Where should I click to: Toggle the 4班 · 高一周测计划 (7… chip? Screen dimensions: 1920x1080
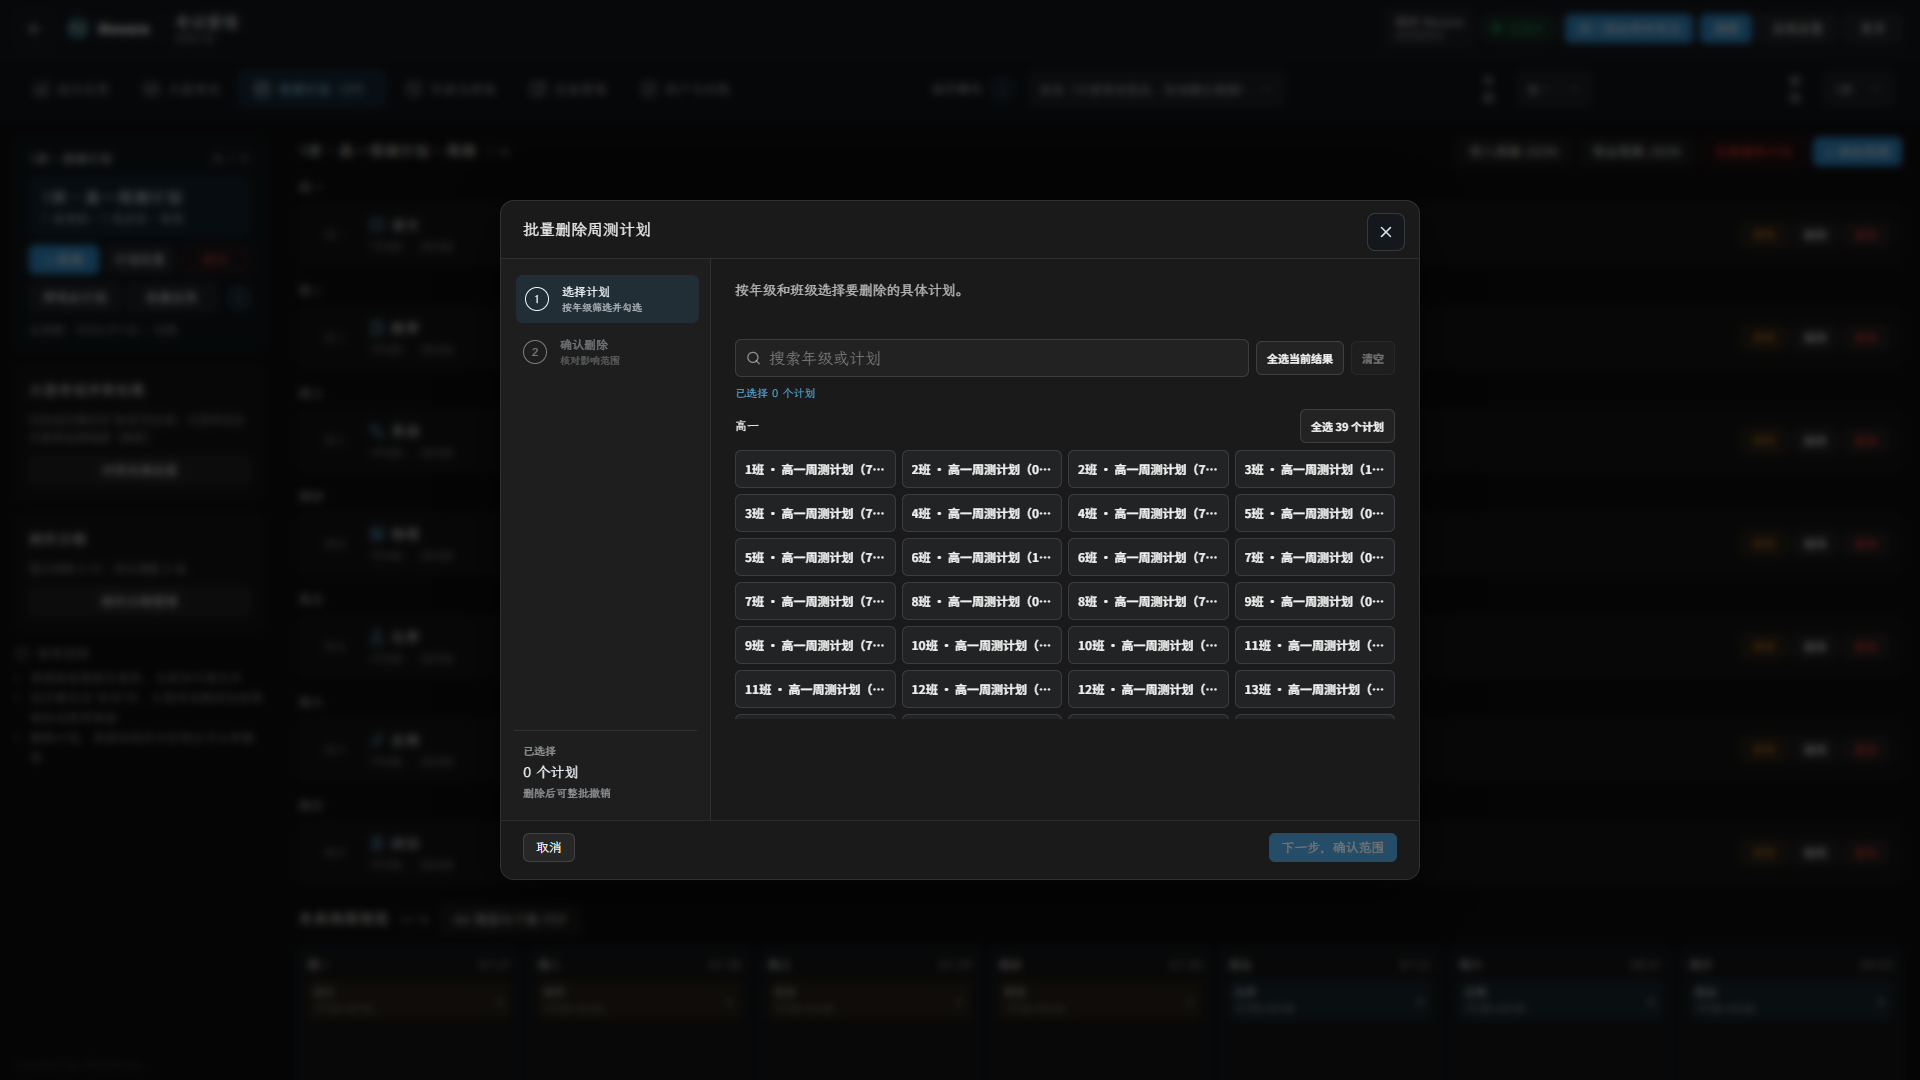(1148, 513)
